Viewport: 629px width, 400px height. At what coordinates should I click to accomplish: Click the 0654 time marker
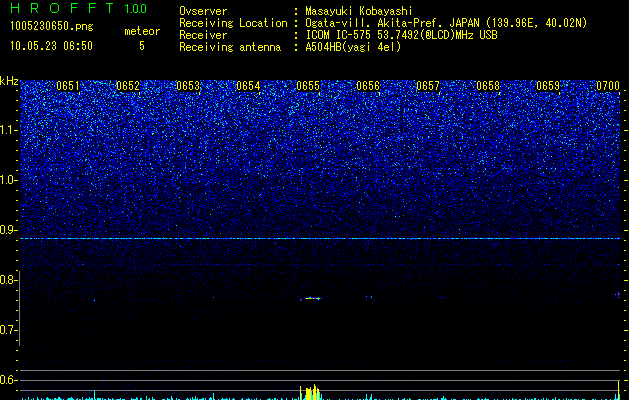click(x=248, y=86)
